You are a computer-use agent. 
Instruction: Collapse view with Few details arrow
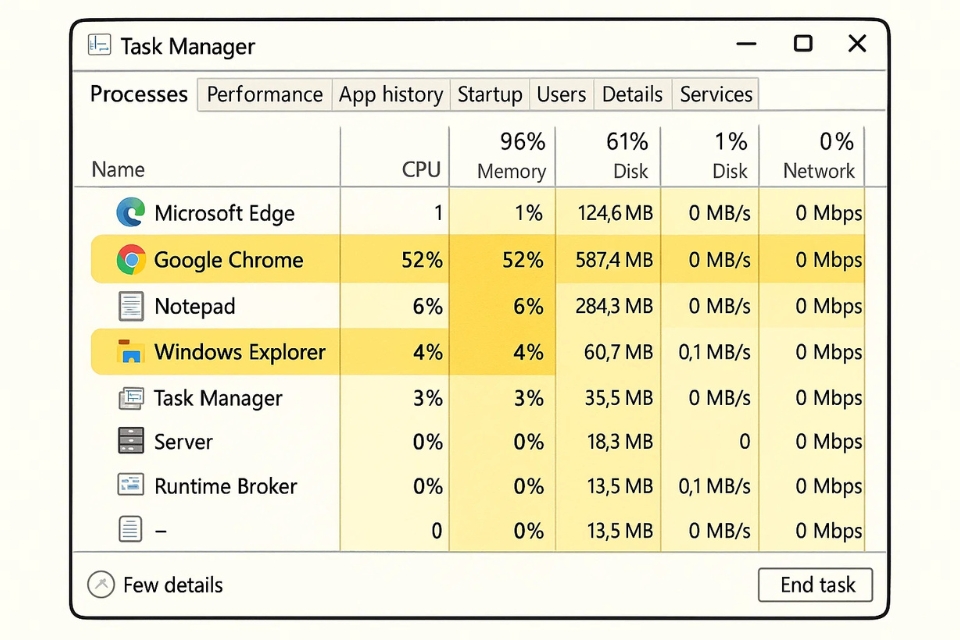(101, 585)
